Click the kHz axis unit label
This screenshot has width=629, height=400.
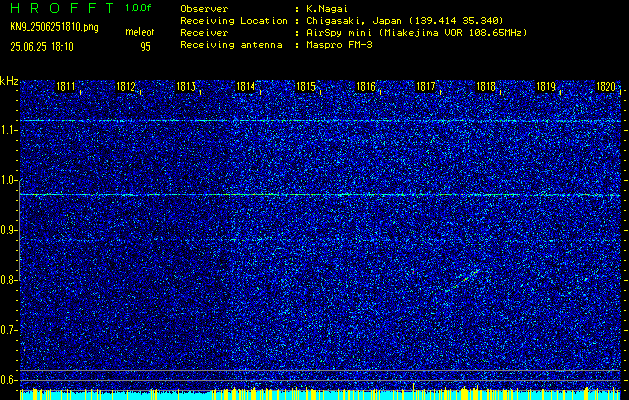(9, 81)
